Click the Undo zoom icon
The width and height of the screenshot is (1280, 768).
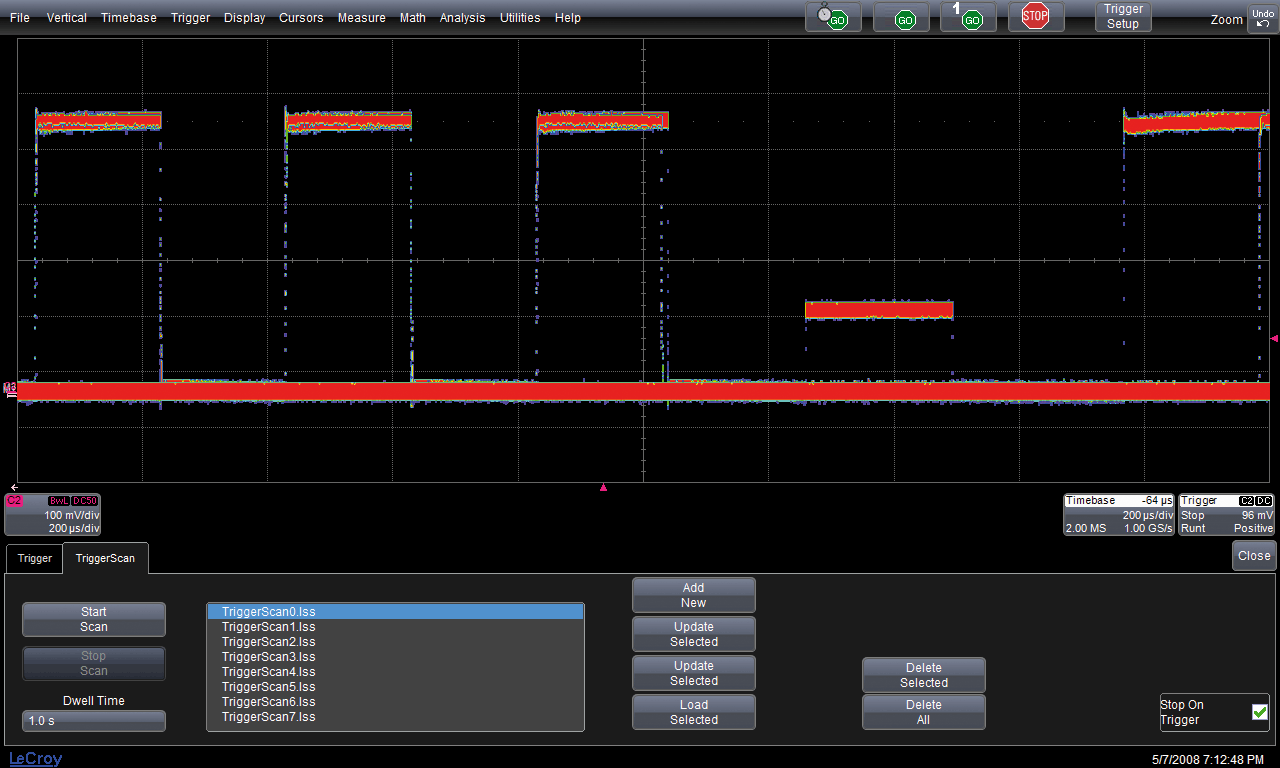(1262, 18)
